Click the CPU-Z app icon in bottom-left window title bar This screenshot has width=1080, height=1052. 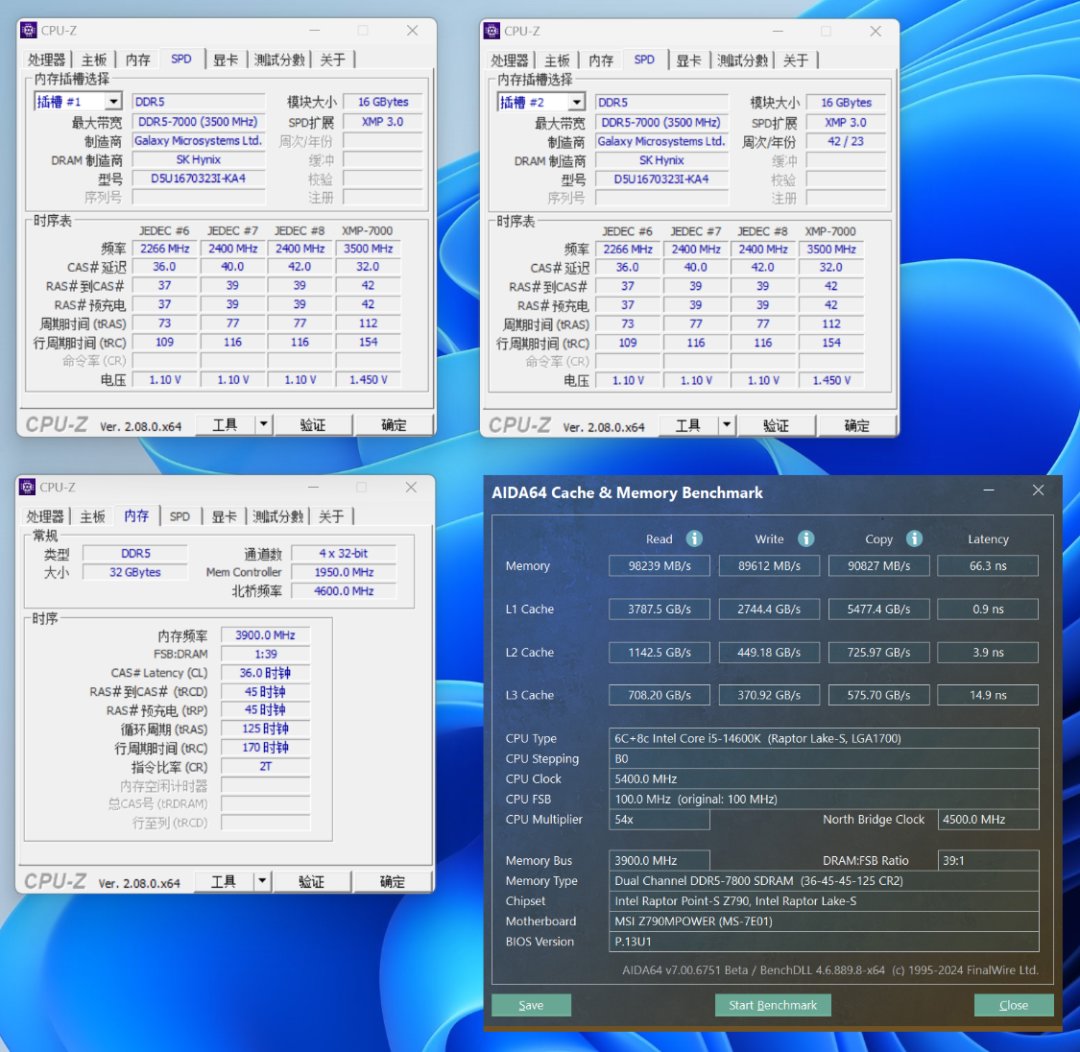pos(27,487)
